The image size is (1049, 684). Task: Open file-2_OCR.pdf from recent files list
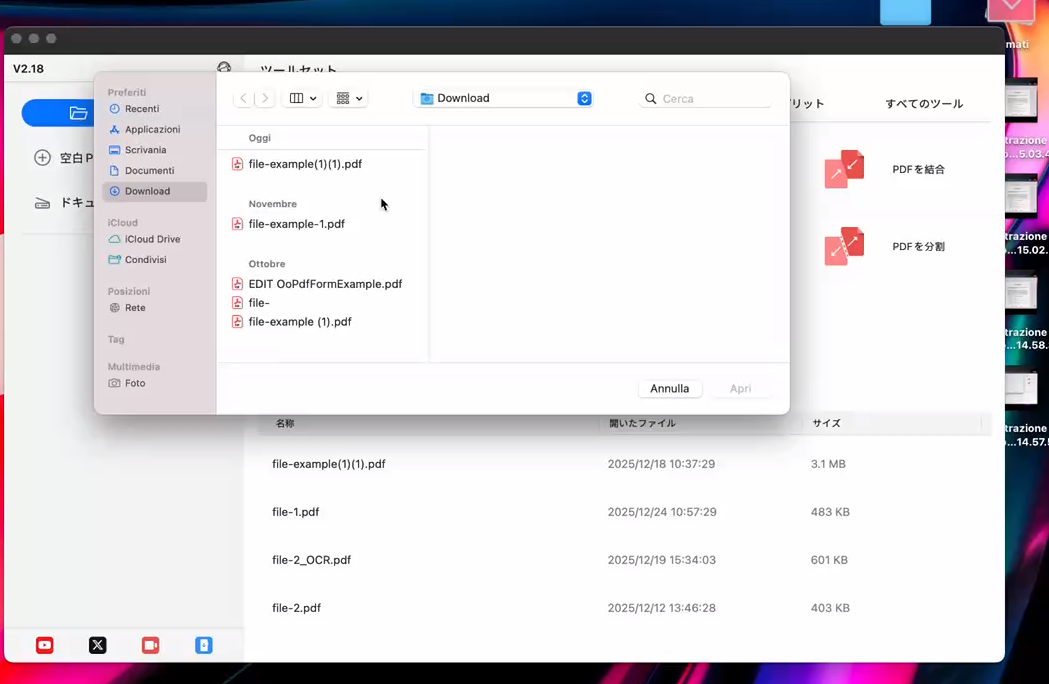click(312, 560)
